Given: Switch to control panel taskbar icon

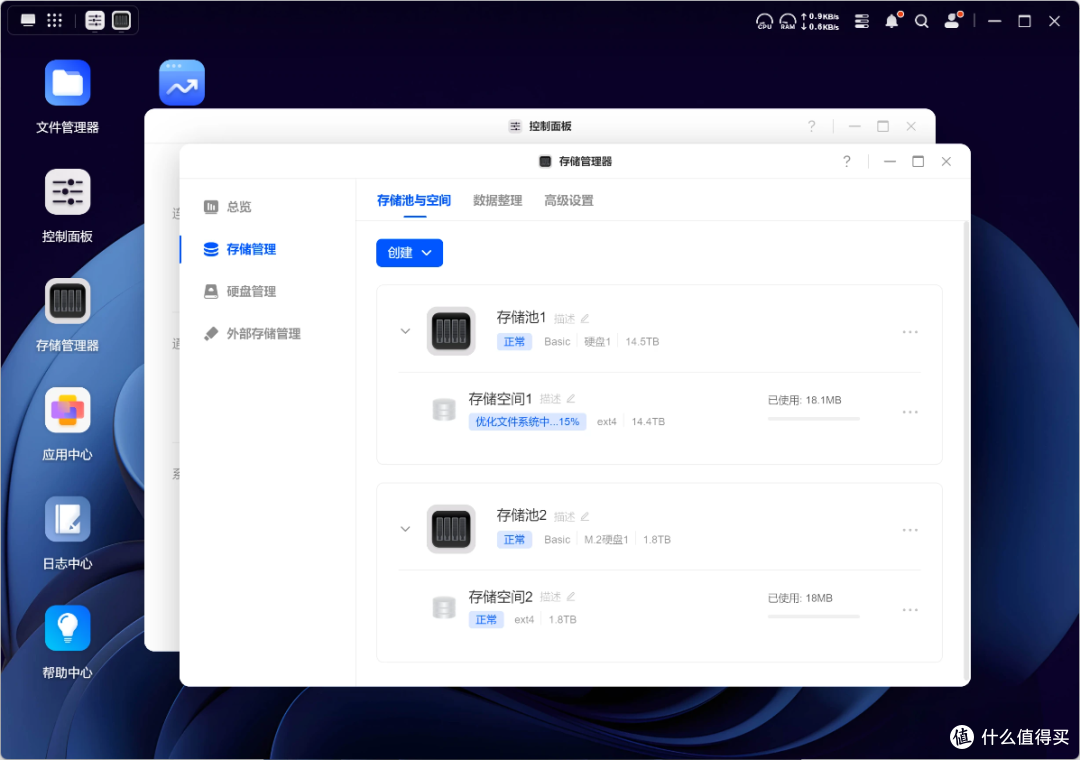Looking at the screenshot, I should click(x=94, y=21).
